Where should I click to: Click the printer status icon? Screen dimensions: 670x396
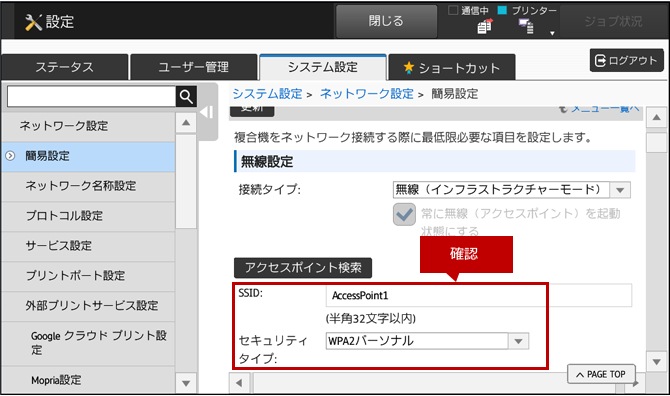pyautogui.click(x=526, y=26)
